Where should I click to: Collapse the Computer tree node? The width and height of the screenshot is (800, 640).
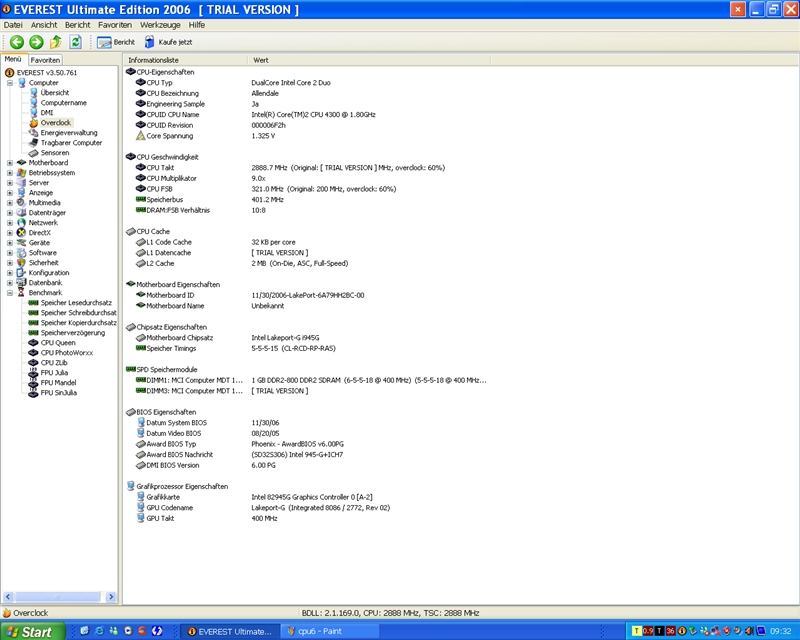point(10,83)
